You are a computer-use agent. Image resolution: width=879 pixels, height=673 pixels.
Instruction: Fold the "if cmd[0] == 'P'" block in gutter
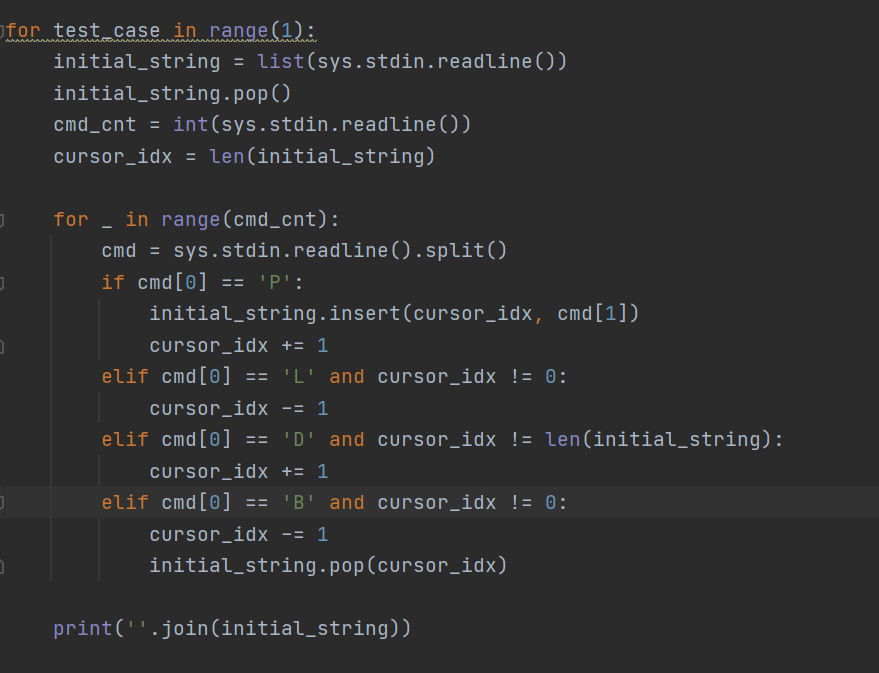point(2,283)
